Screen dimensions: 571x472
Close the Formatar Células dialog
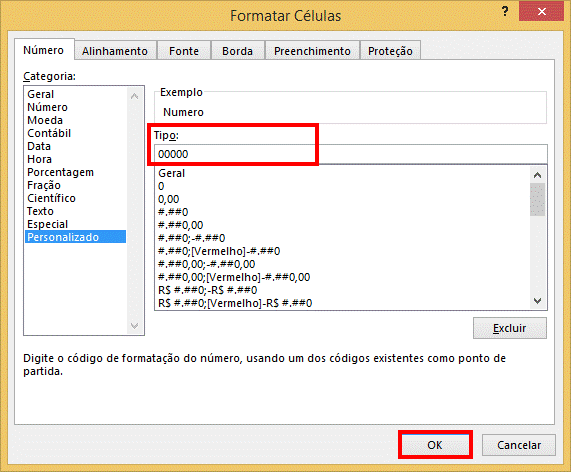point(542,12)
